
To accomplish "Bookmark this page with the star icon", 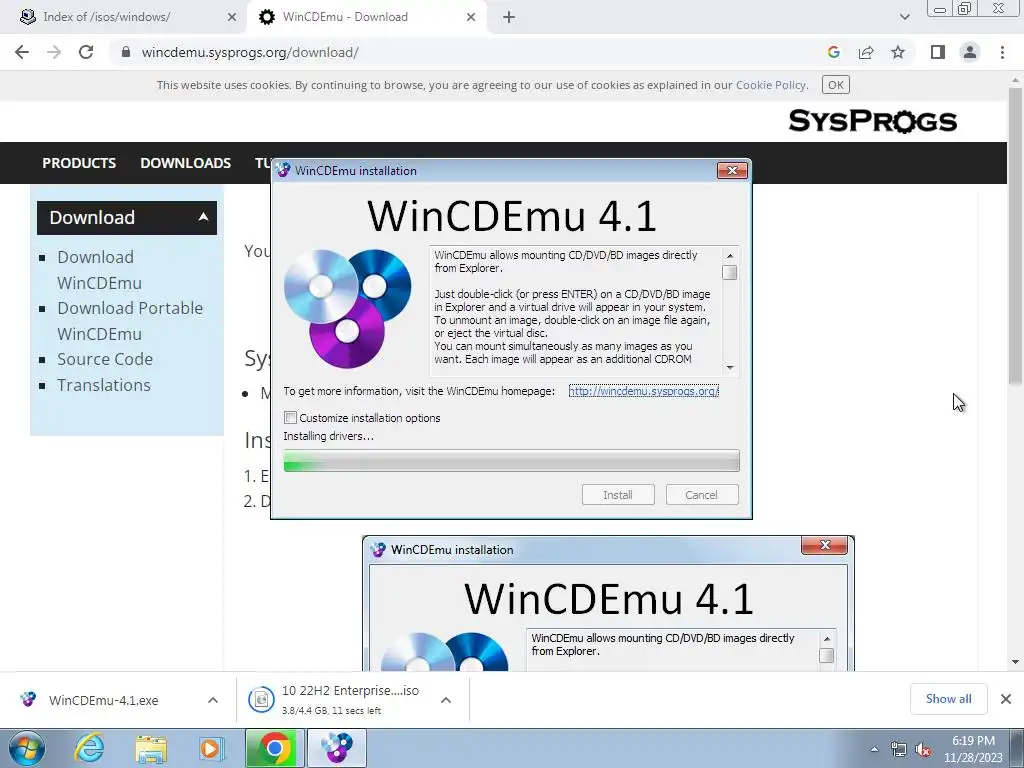I will click(x=898, y=52).
